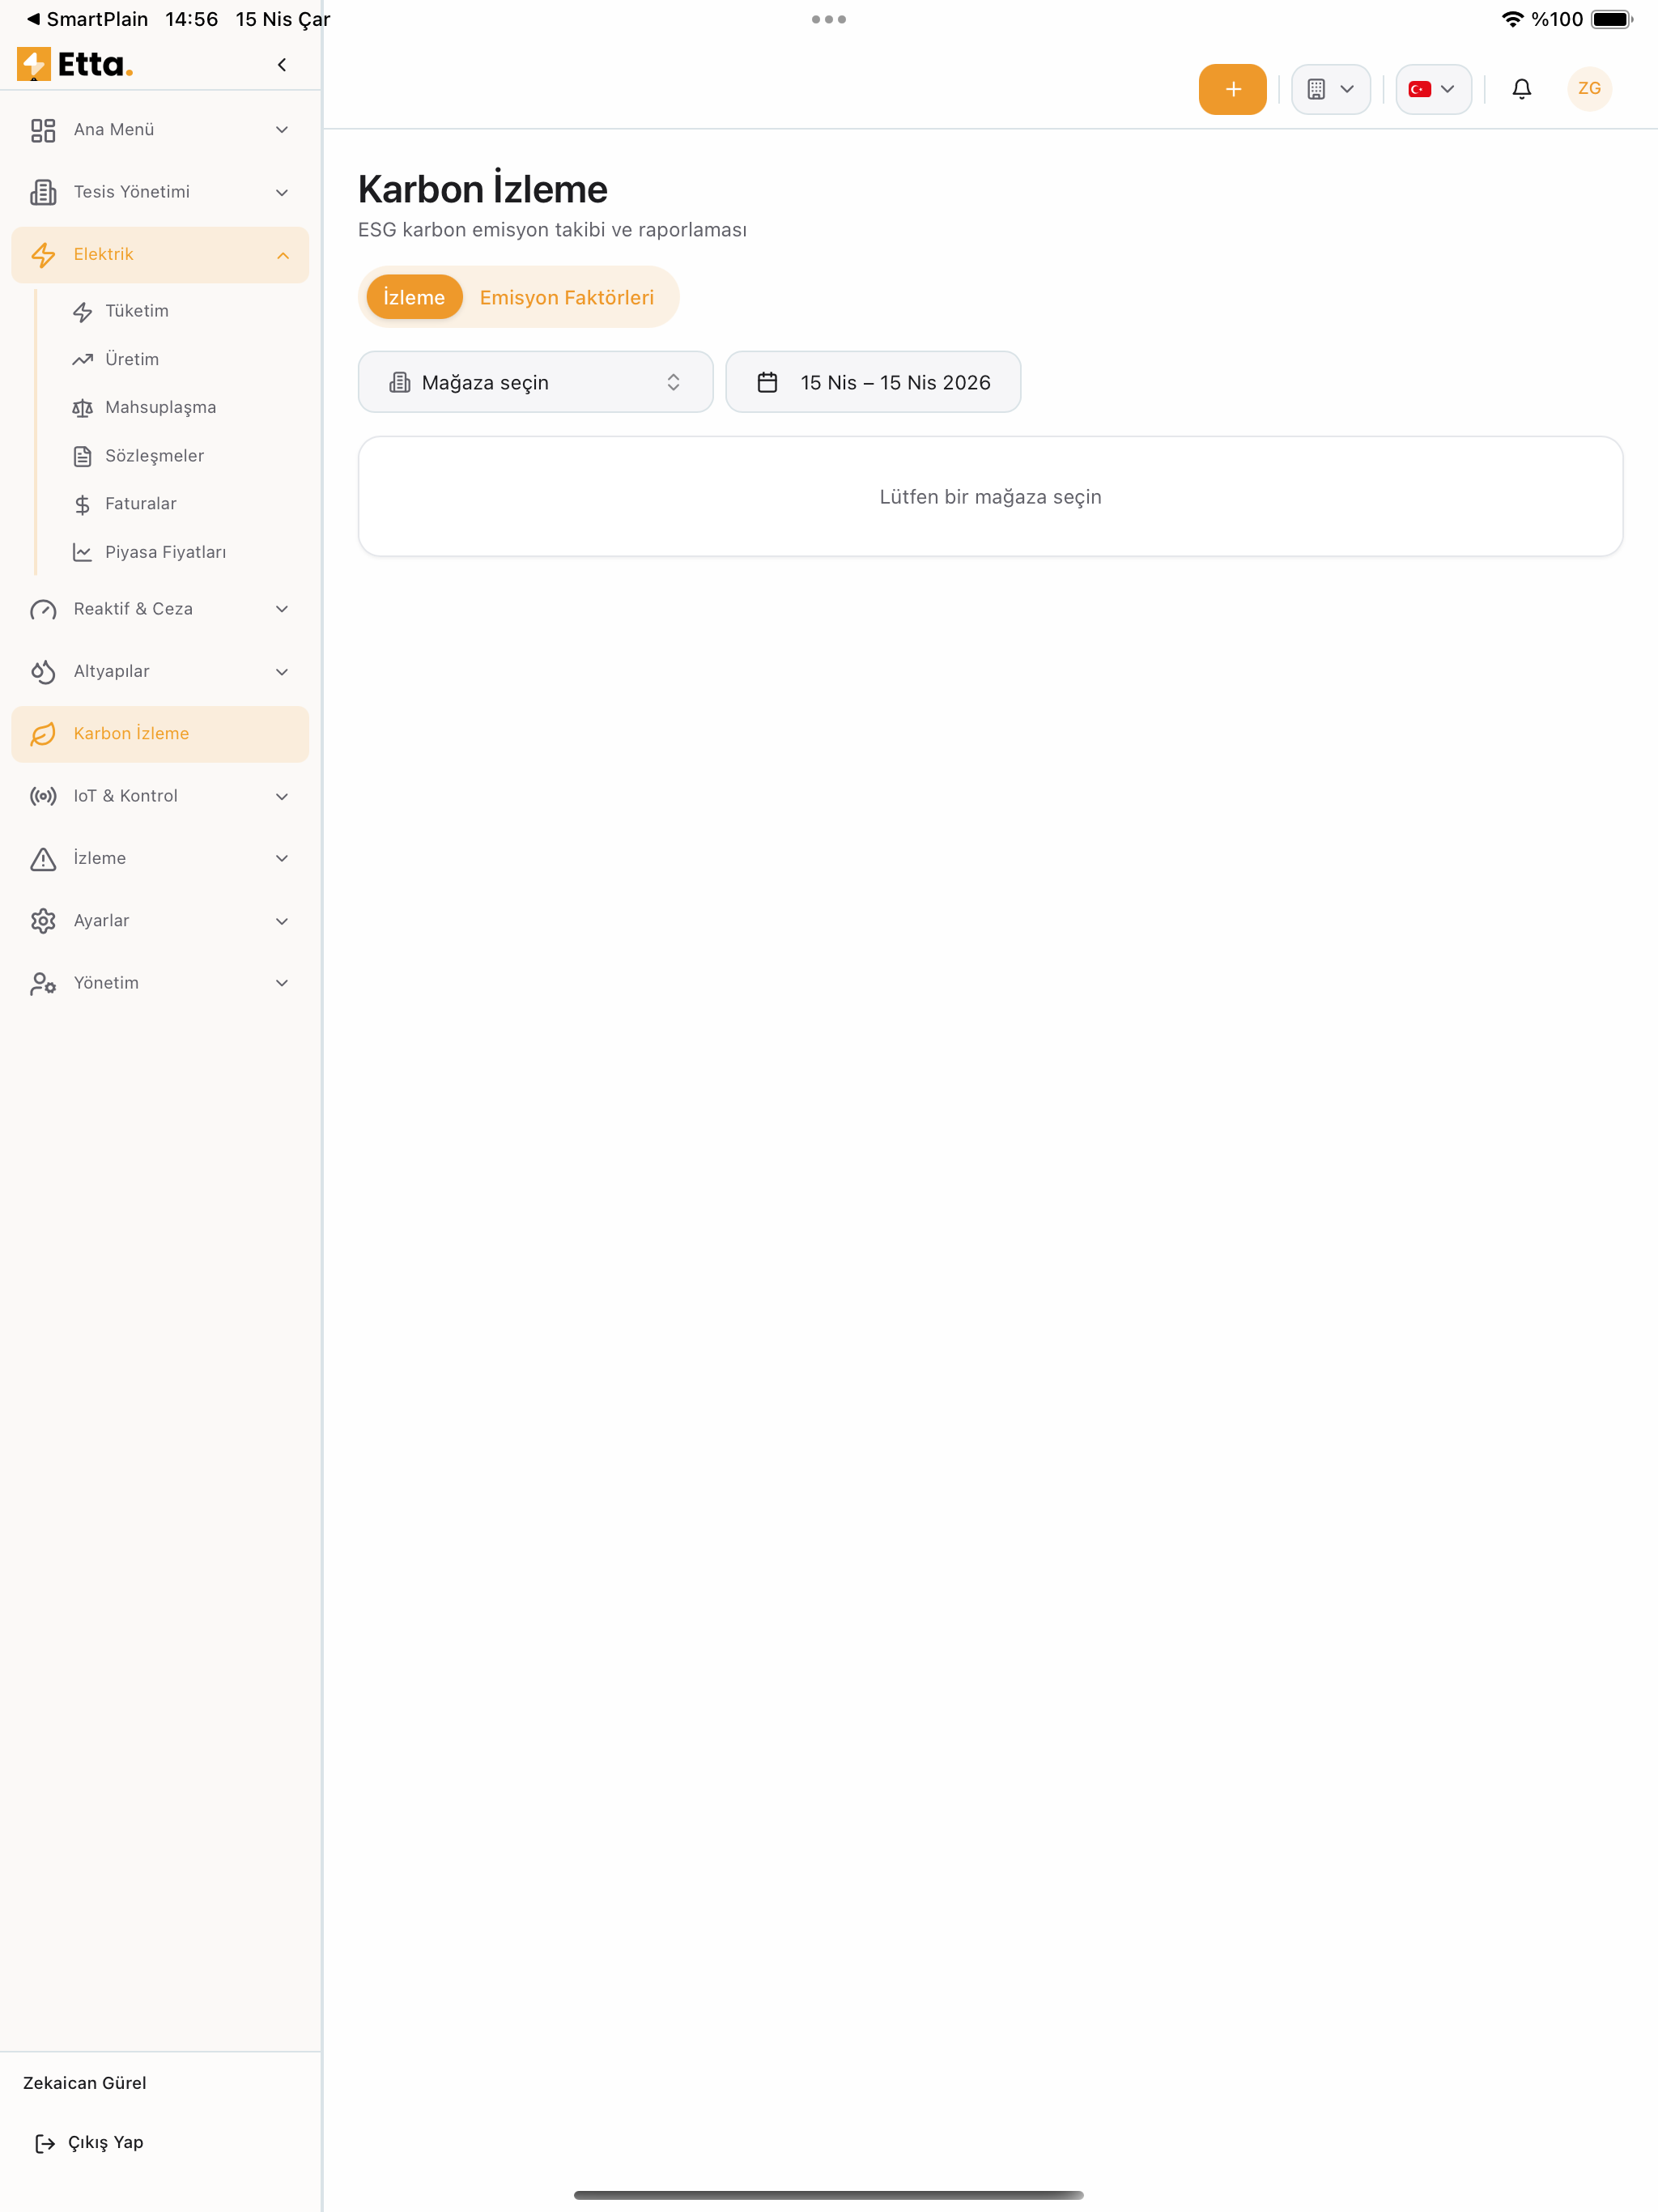Open the 15 Nis – 15 Nis 2026 date range
1658x2212 pixels.
click(x=873, y=382)
